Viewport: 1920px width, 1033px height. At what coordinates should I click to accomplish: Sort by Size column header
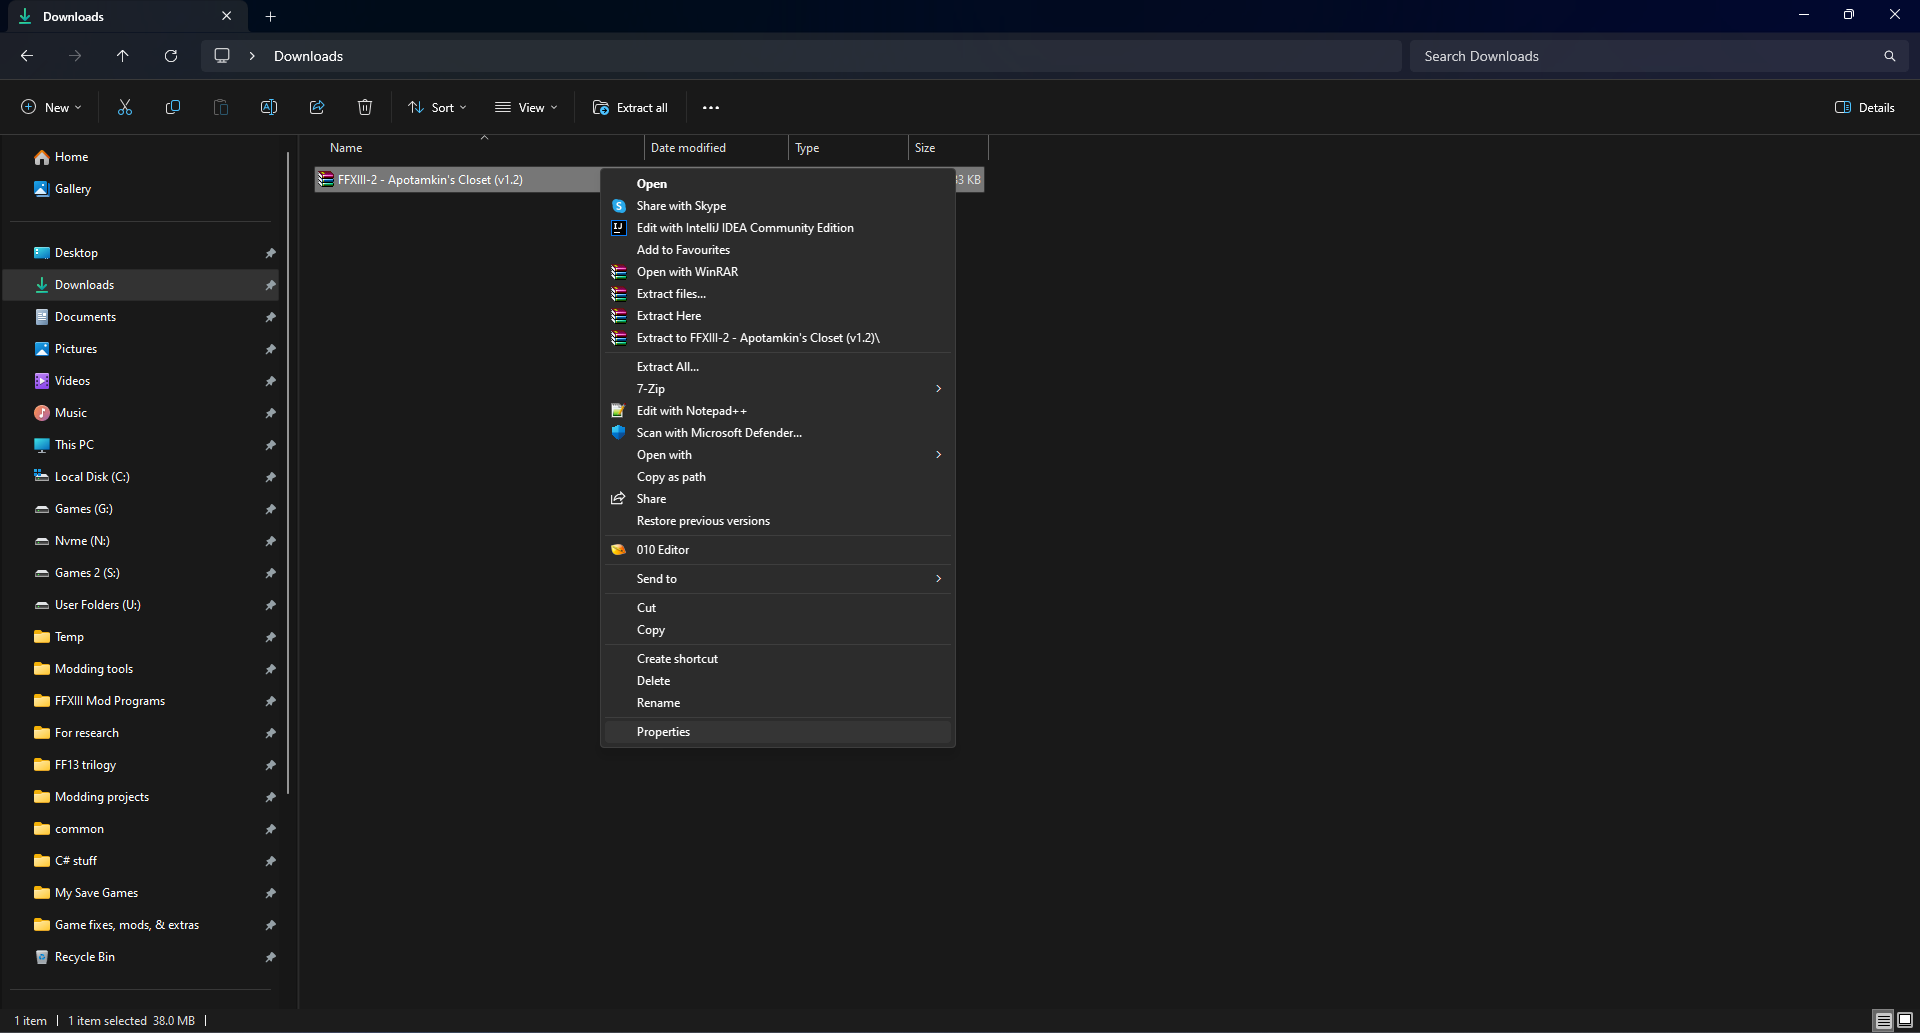948,148
